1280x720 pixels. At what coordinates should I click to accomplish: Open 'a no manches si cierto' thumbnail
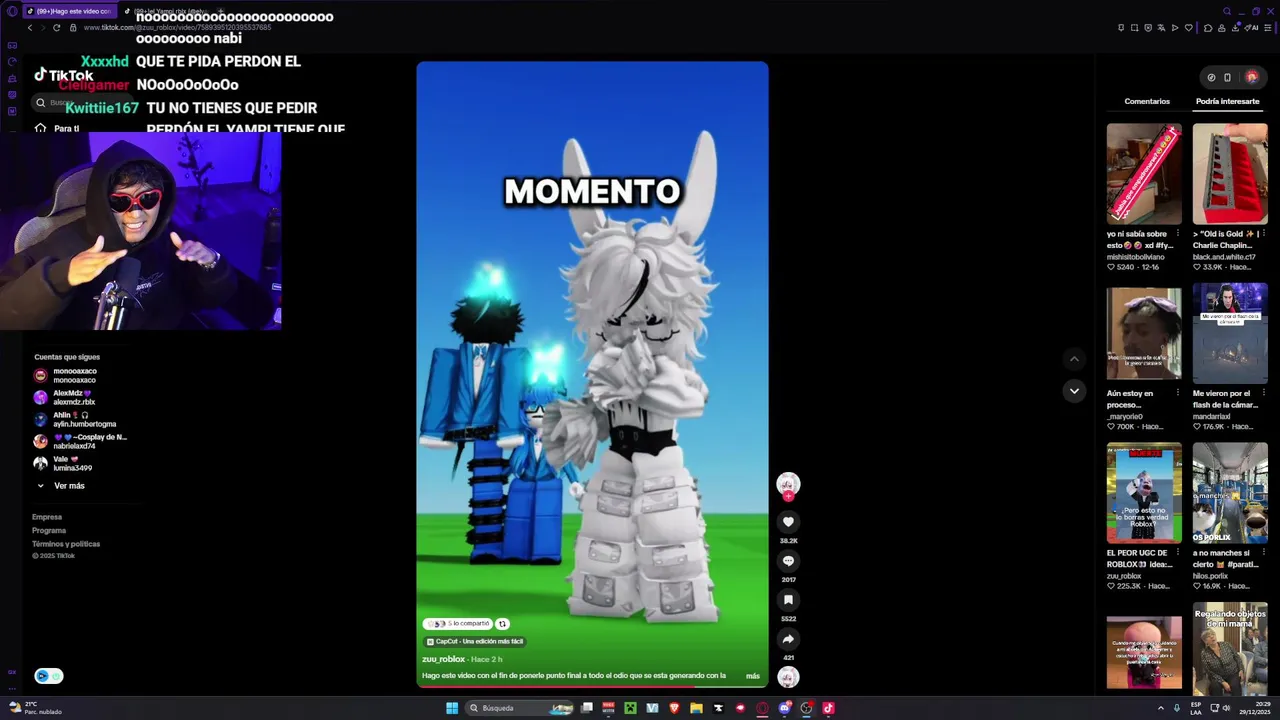pos(1230,493)
